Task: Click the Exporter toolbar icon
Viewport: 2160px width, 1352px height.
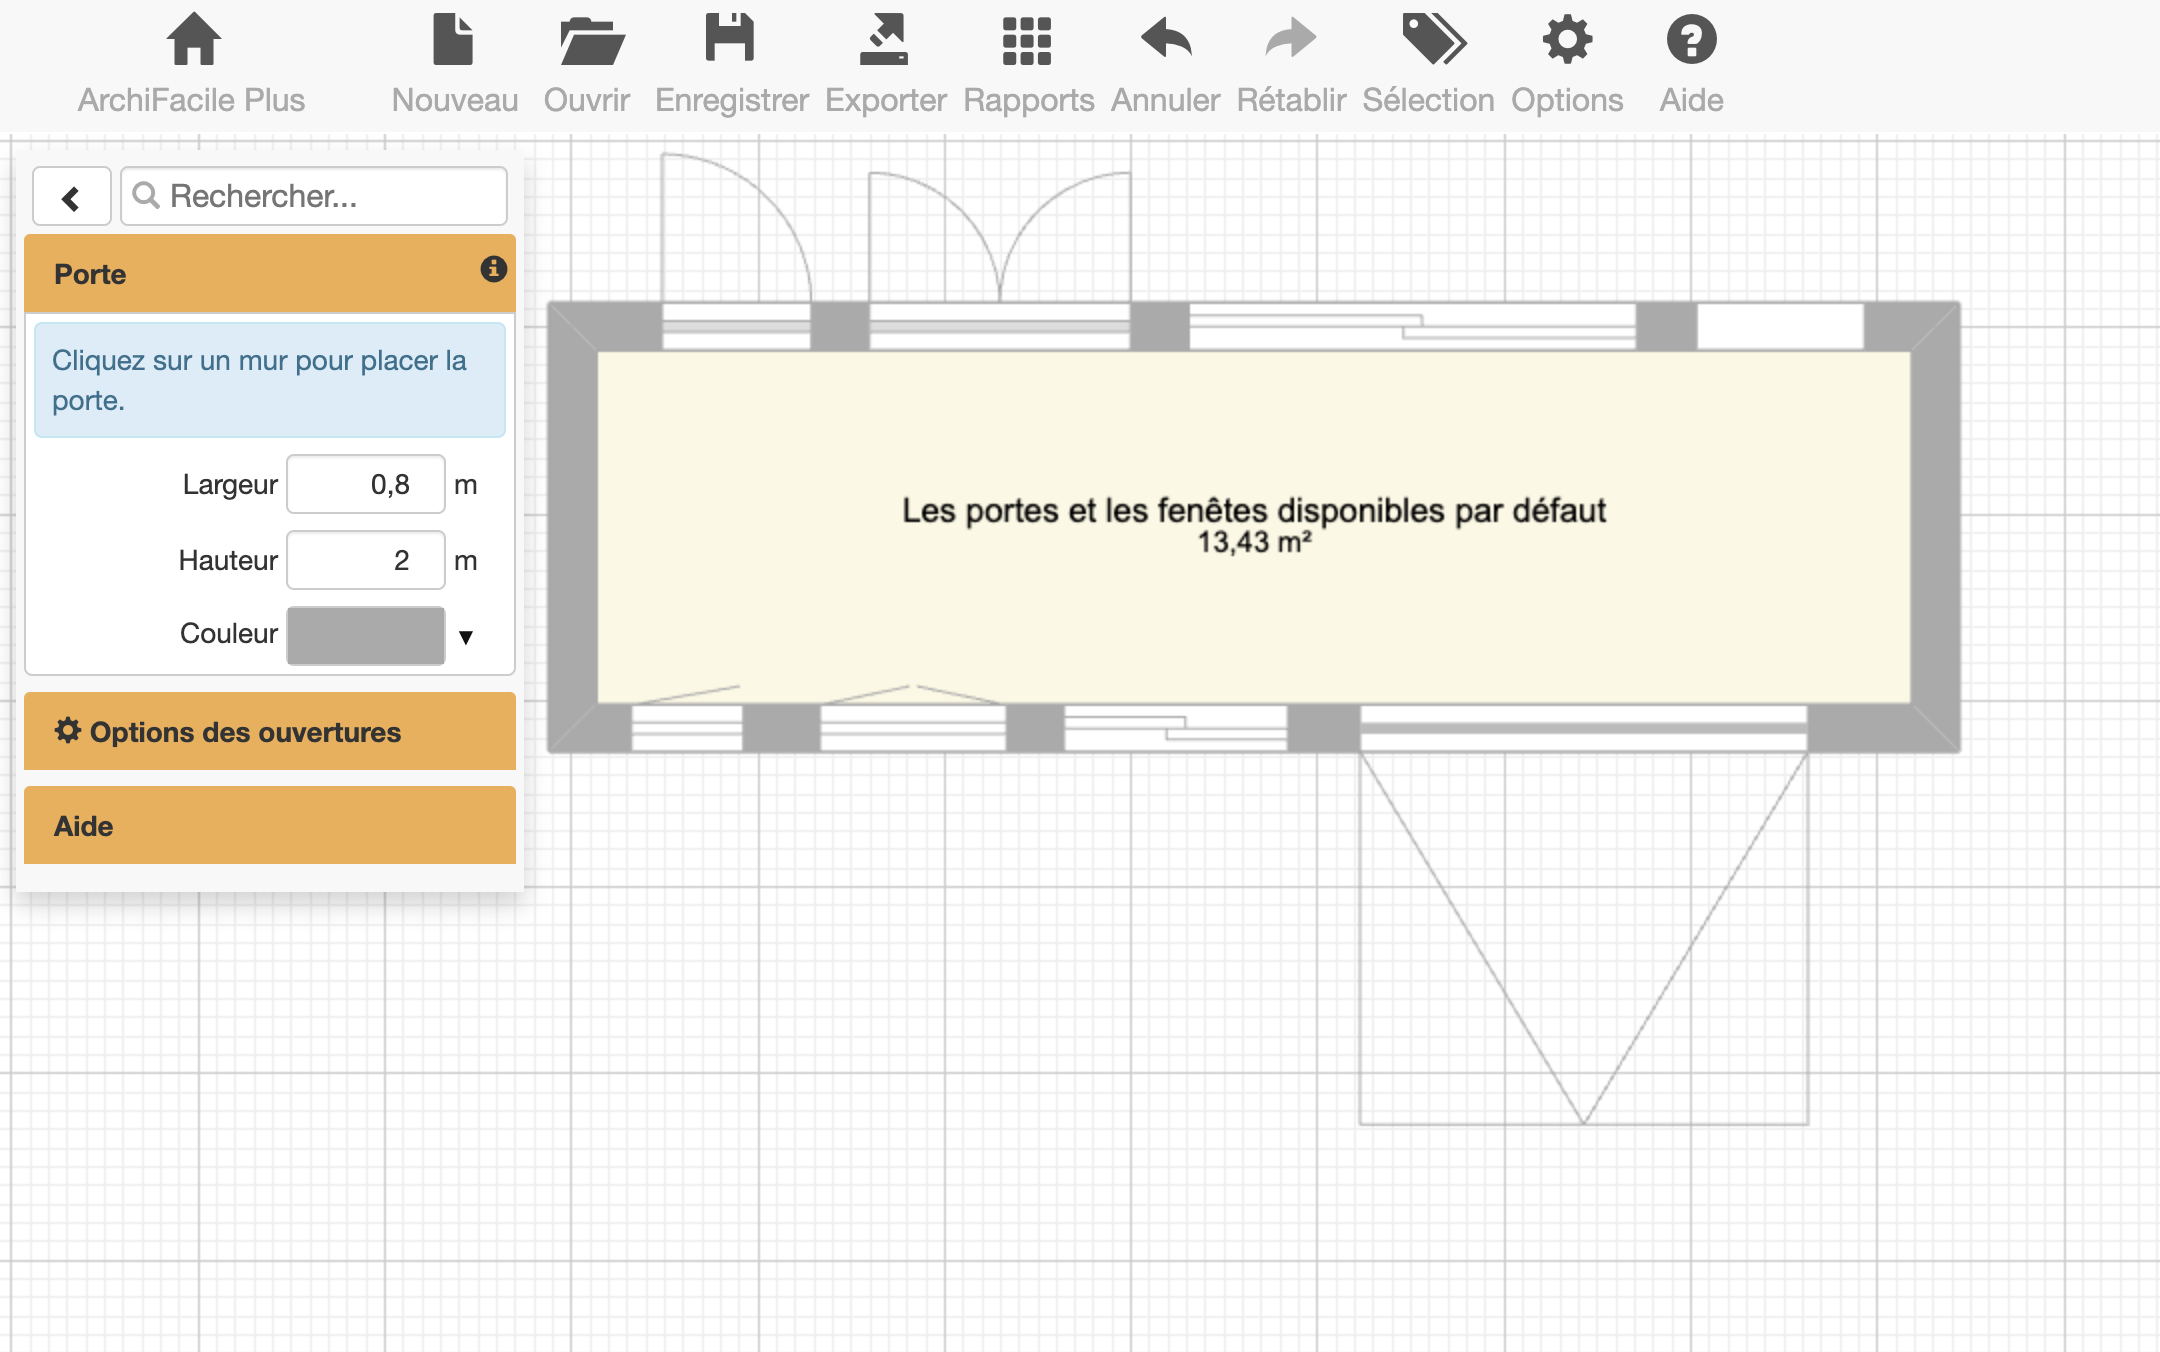Action: click(x=884, y=41)
